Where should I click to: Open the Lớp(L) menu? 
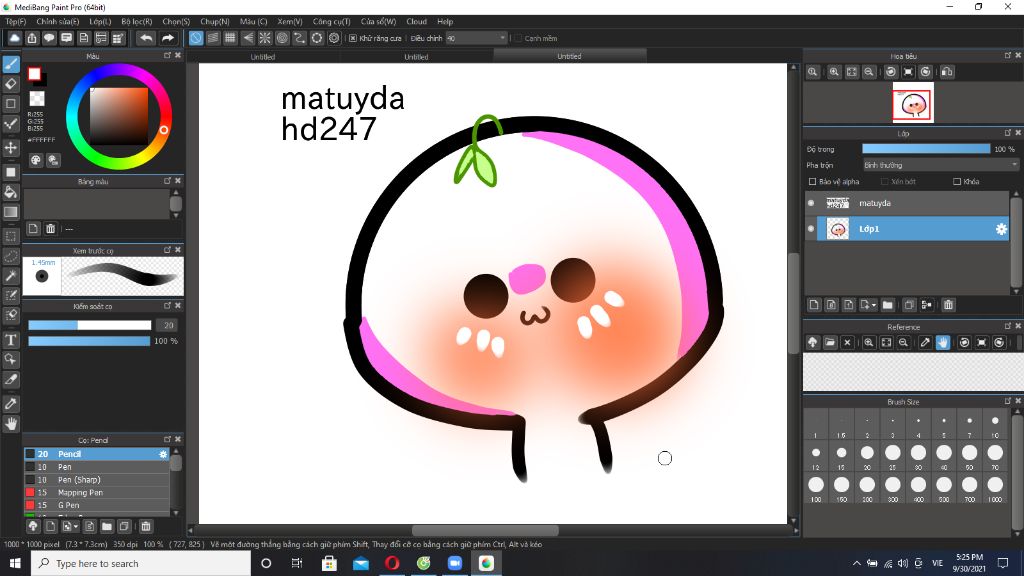pos(100,22)
